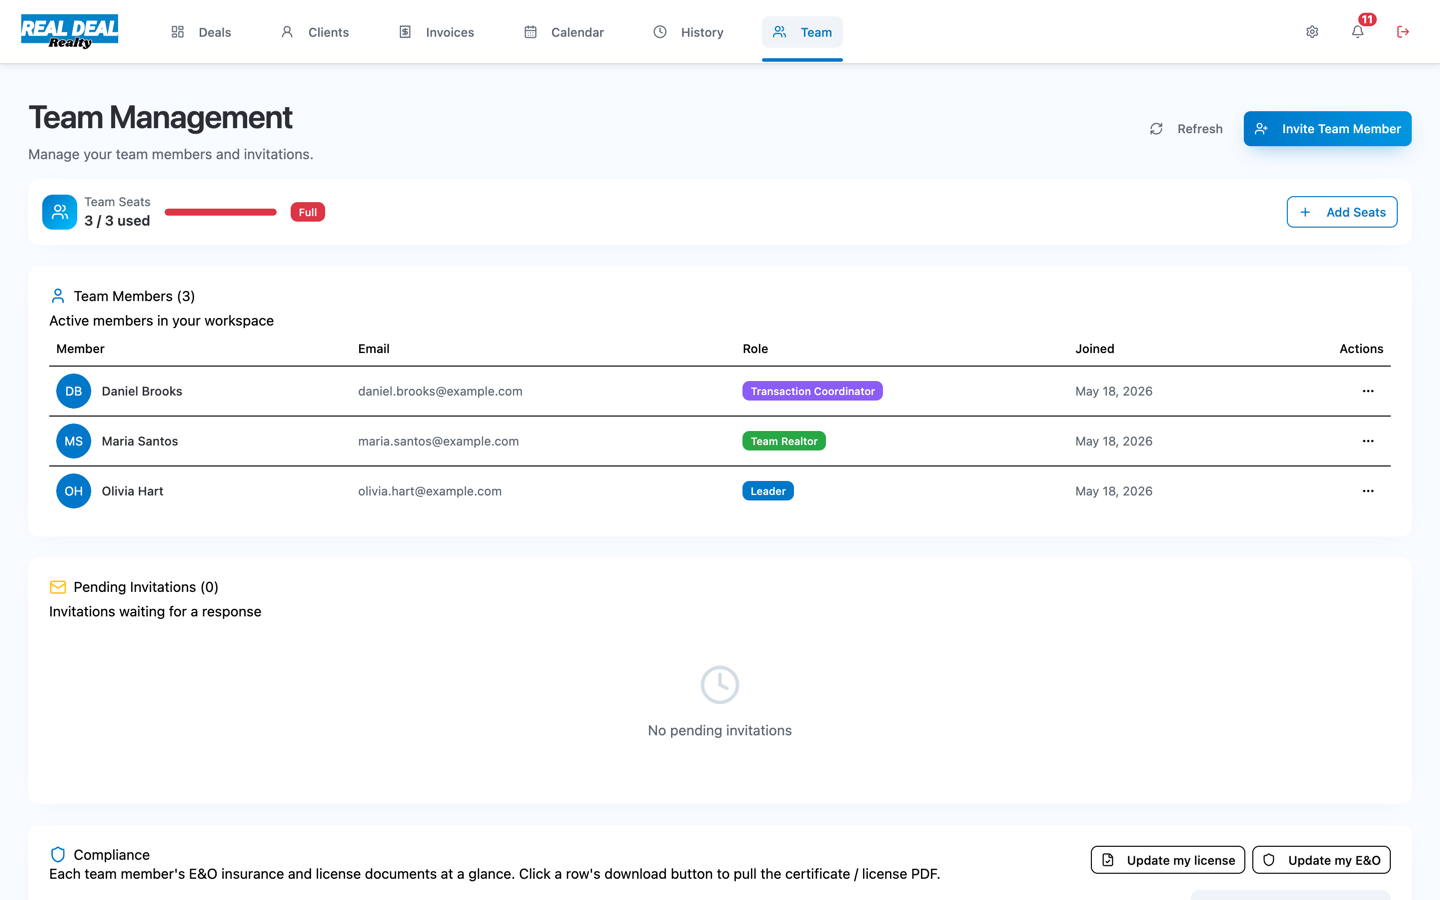View the History tab
Viewport: 1440px width, 900px height.
688,32
